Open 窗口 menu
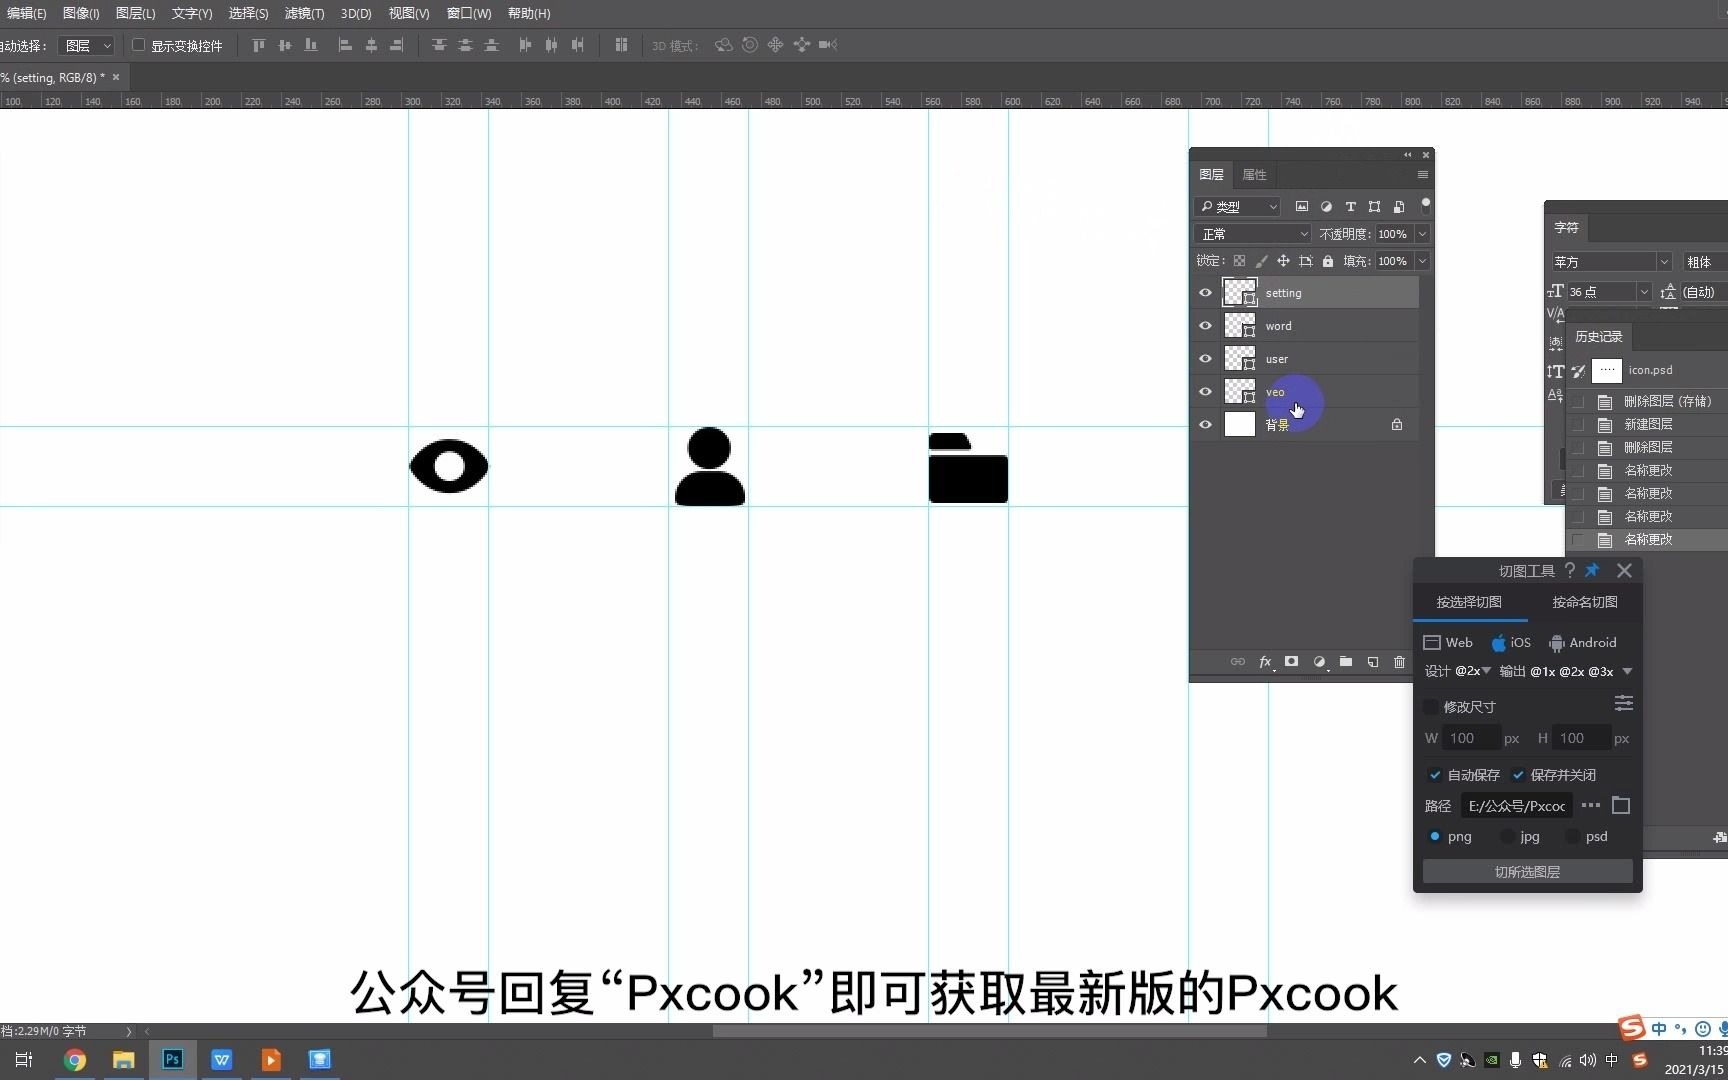 pyautogui.click(x=468, y=13)
